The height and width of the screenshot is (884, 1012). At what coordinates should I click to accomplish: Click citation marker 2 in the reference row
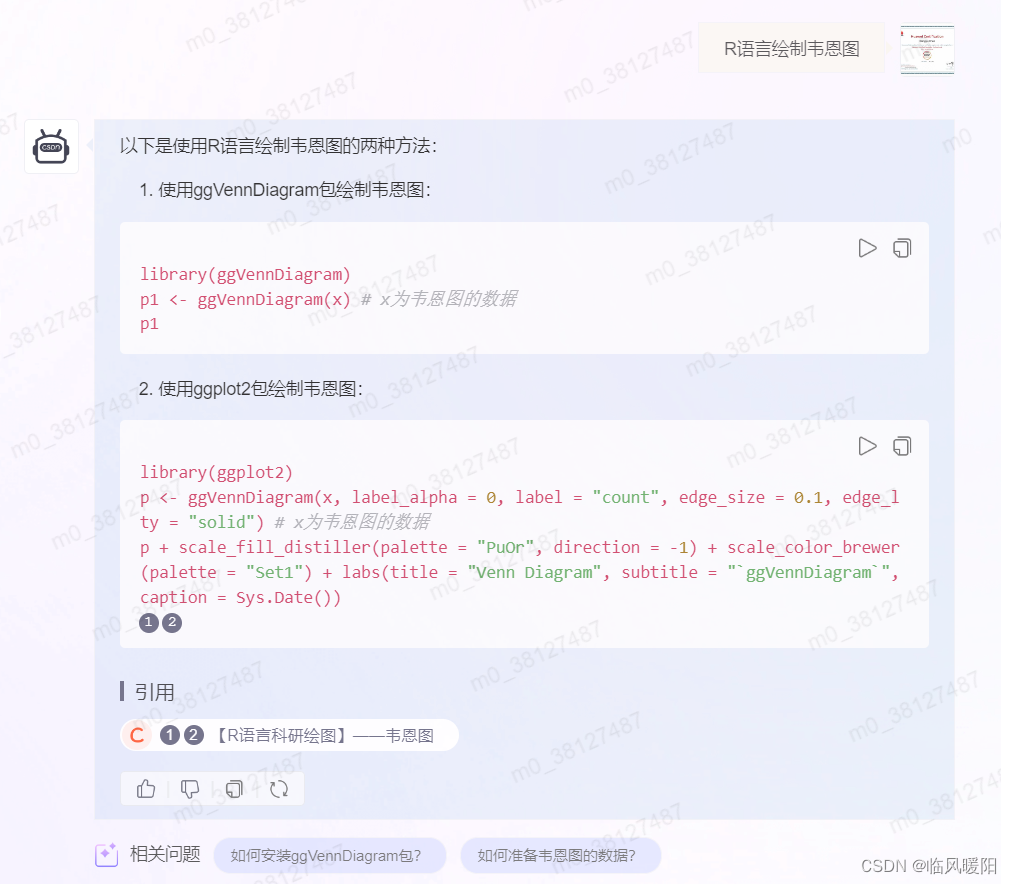point(192,735)
